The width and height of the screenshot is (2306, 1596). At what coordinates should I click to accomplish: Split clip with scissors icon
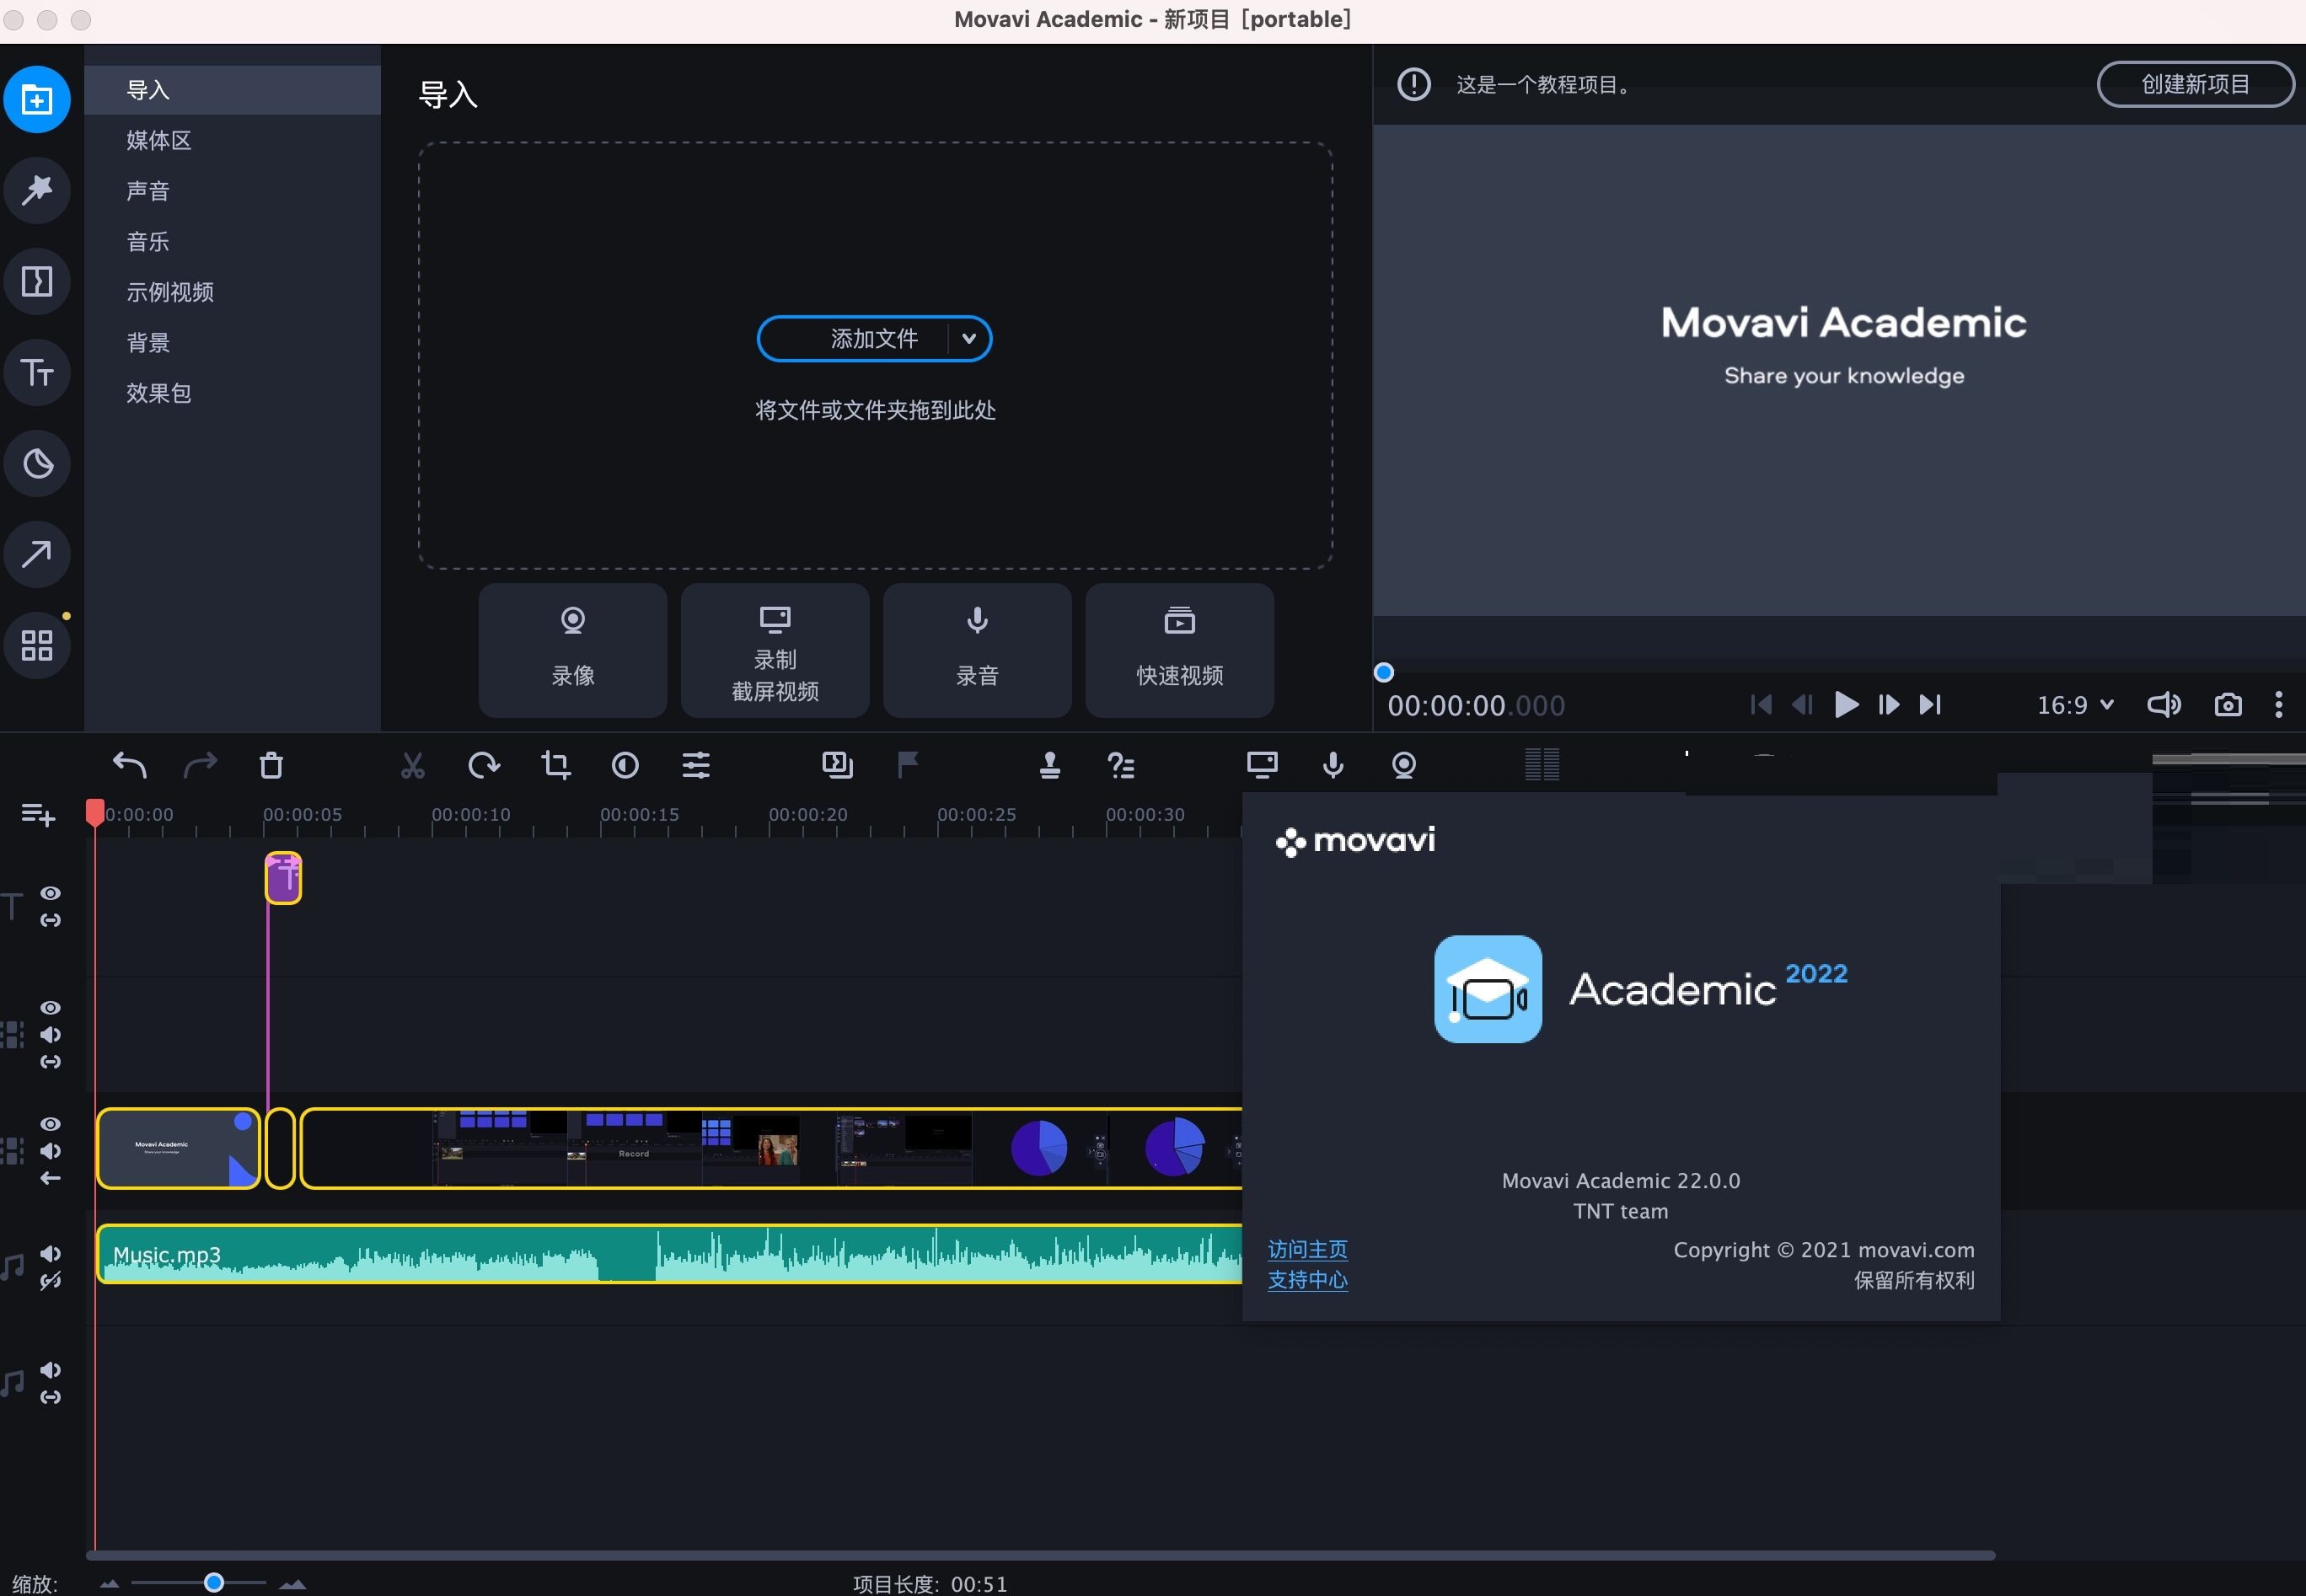412,765
